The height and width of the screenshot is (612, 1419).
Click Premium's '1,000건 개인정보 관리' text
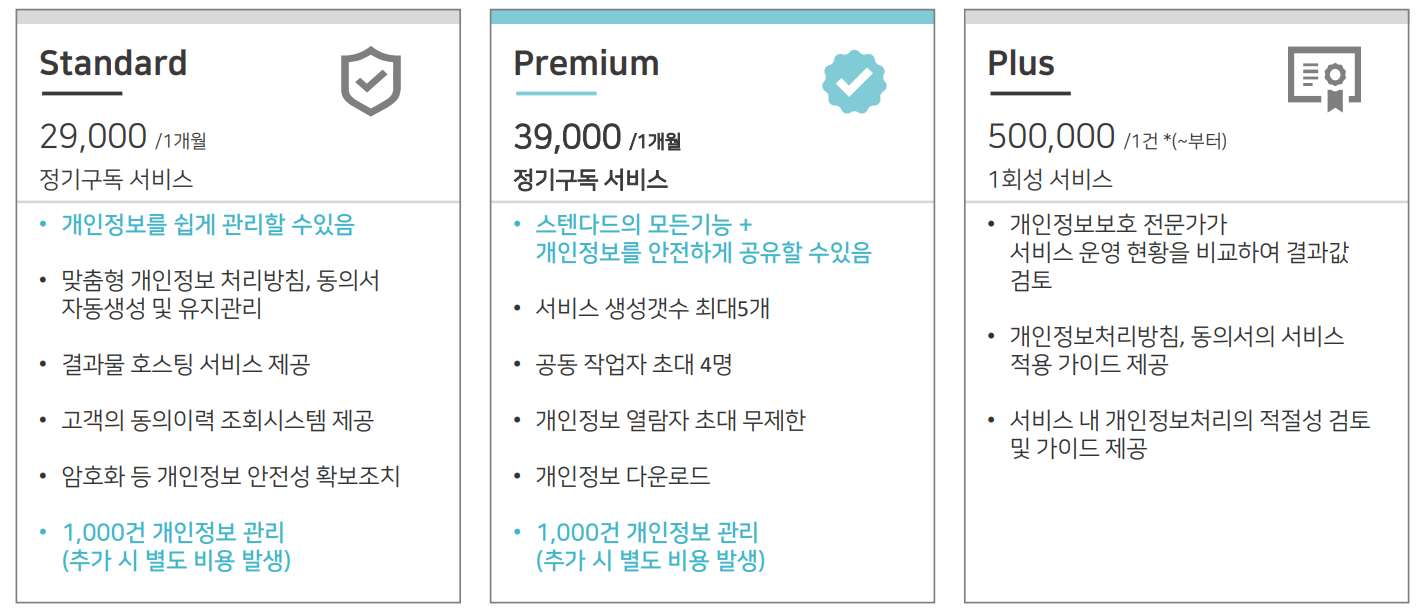[x=647, y=532]
